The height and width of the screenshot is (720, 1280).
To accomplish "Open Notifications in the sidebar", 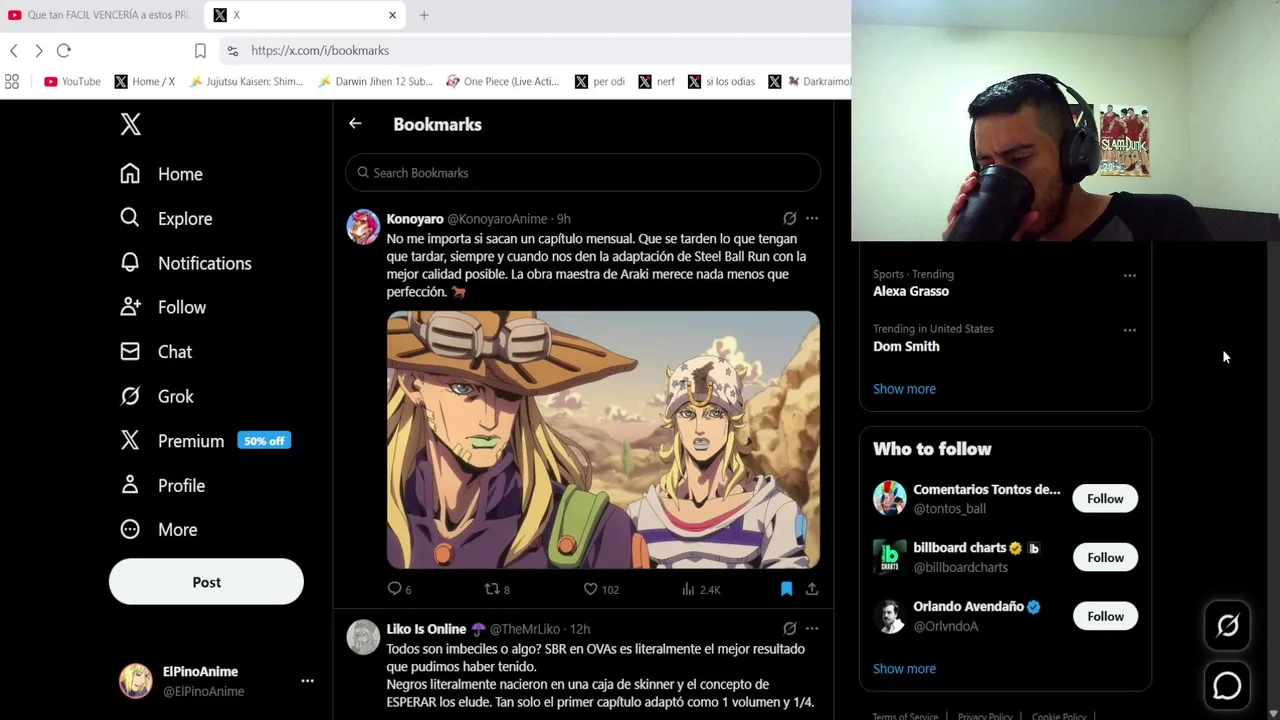I will tap(185, 263).
